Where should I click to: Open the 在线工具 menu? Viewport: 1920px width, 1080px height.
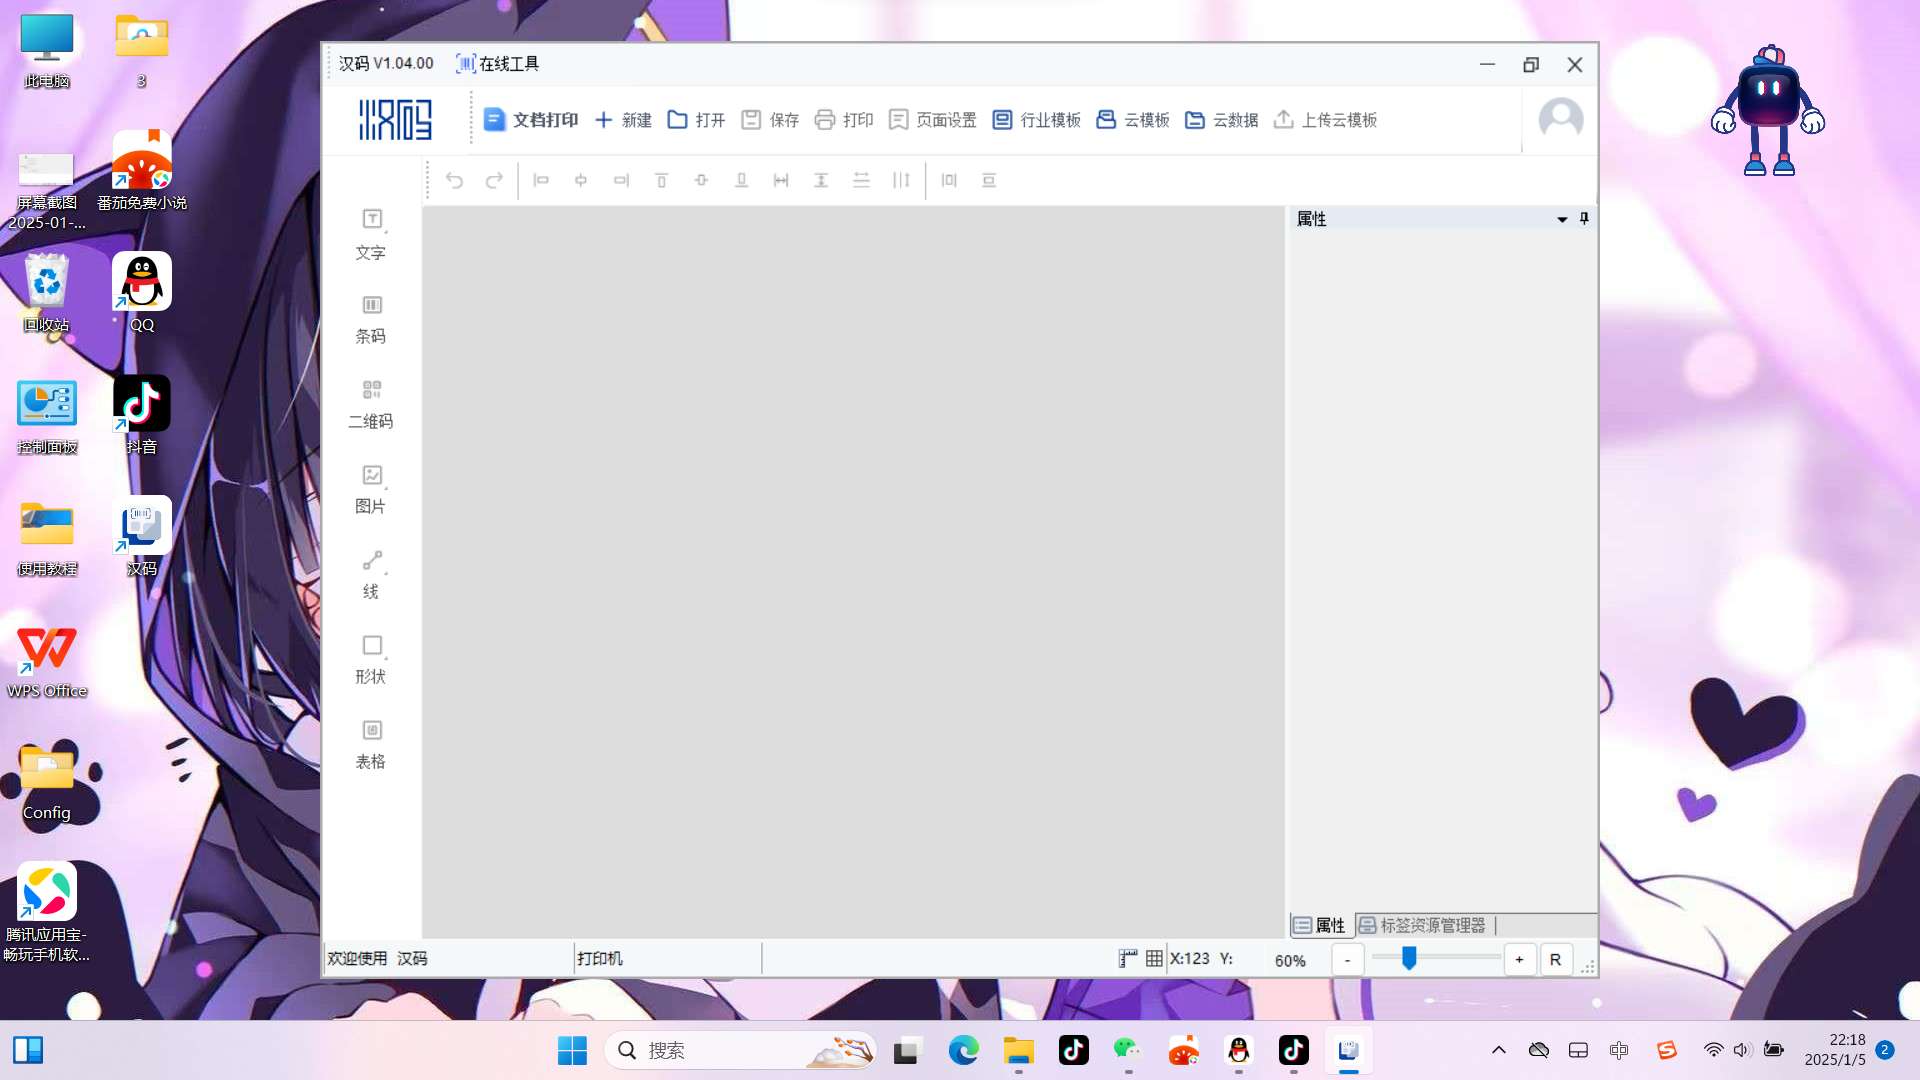pos(497,63)
